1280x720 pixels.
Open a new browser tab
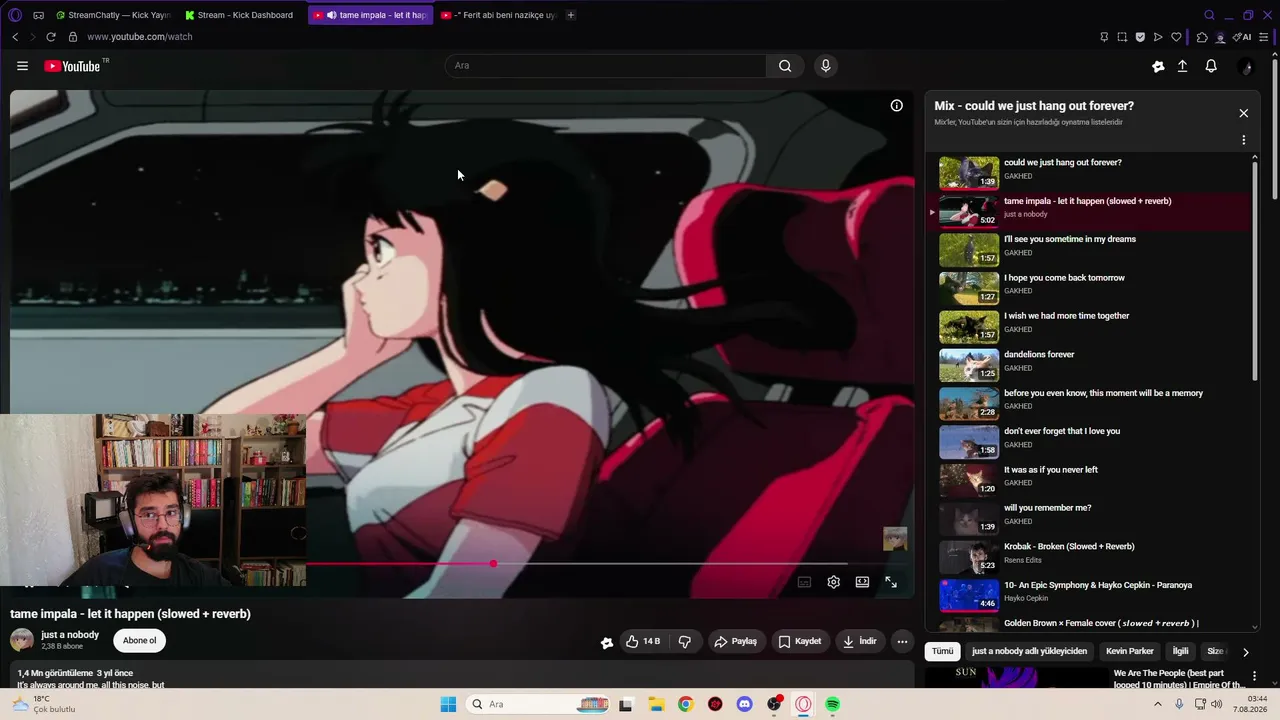(x=571, y=15)
